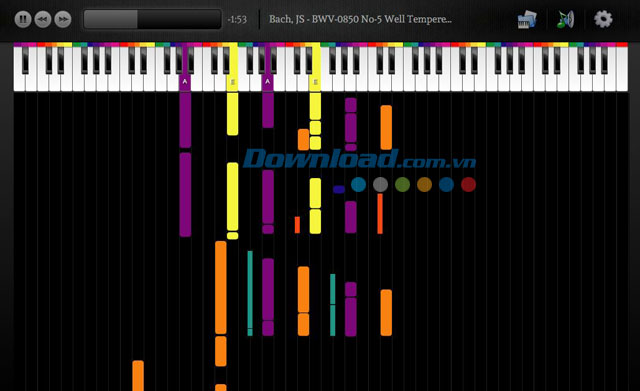Image resolution: width=640 pixels, height=391 pixels.
Task: Click the song progress bar
Action: (x=153, y=19)
